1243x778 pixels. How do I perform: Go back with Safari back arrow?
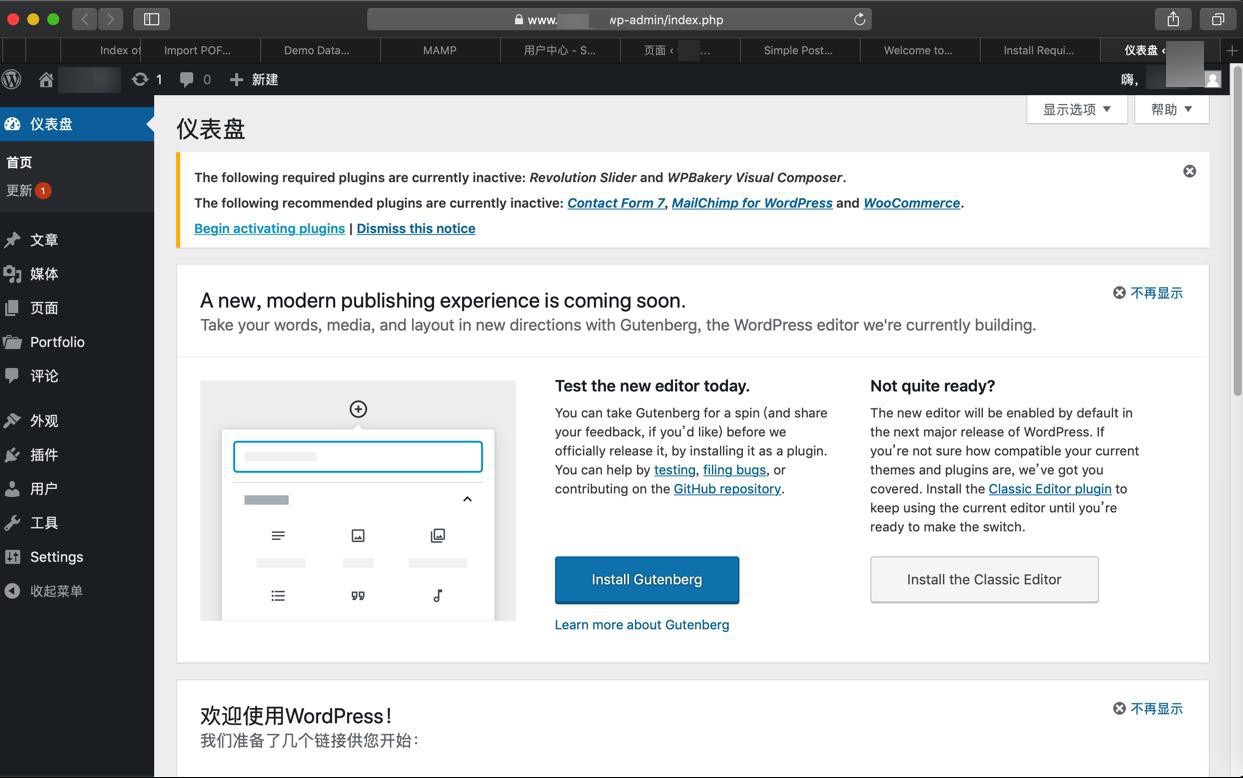tap(85, 19)
